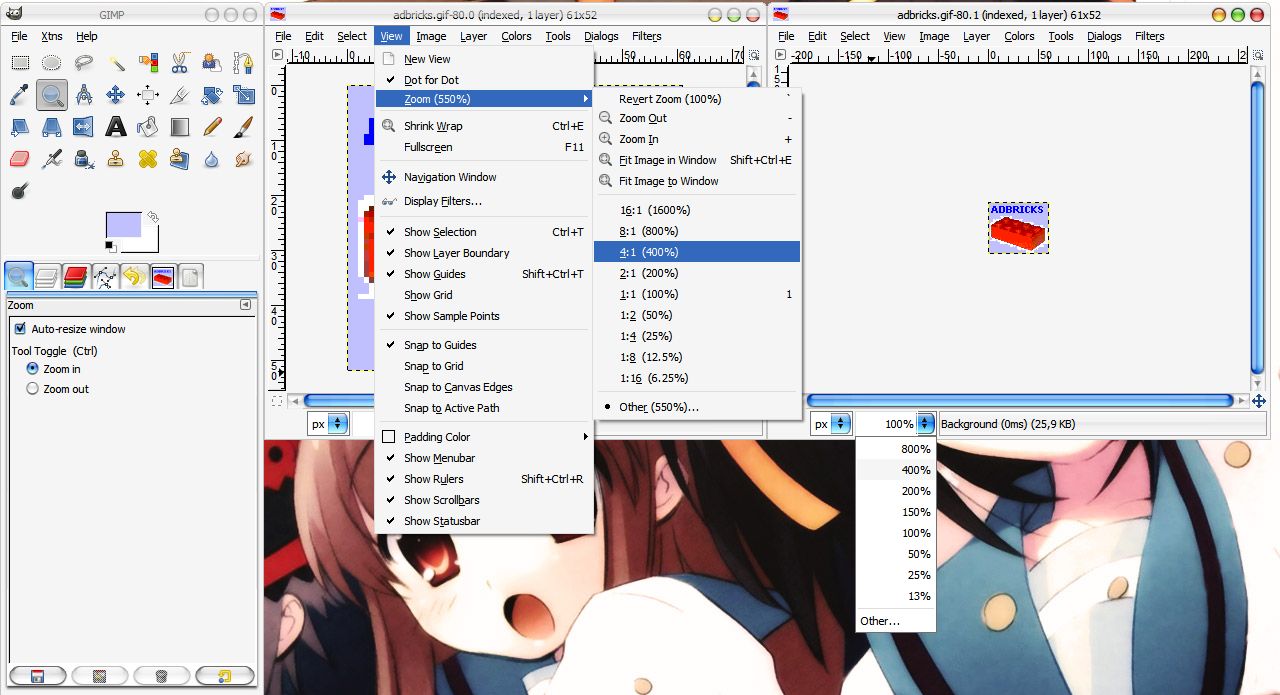Viewport: 1280px width, 695px height.
Task: Choose 150% from zoom dropdown list
Action: (896, 512)
